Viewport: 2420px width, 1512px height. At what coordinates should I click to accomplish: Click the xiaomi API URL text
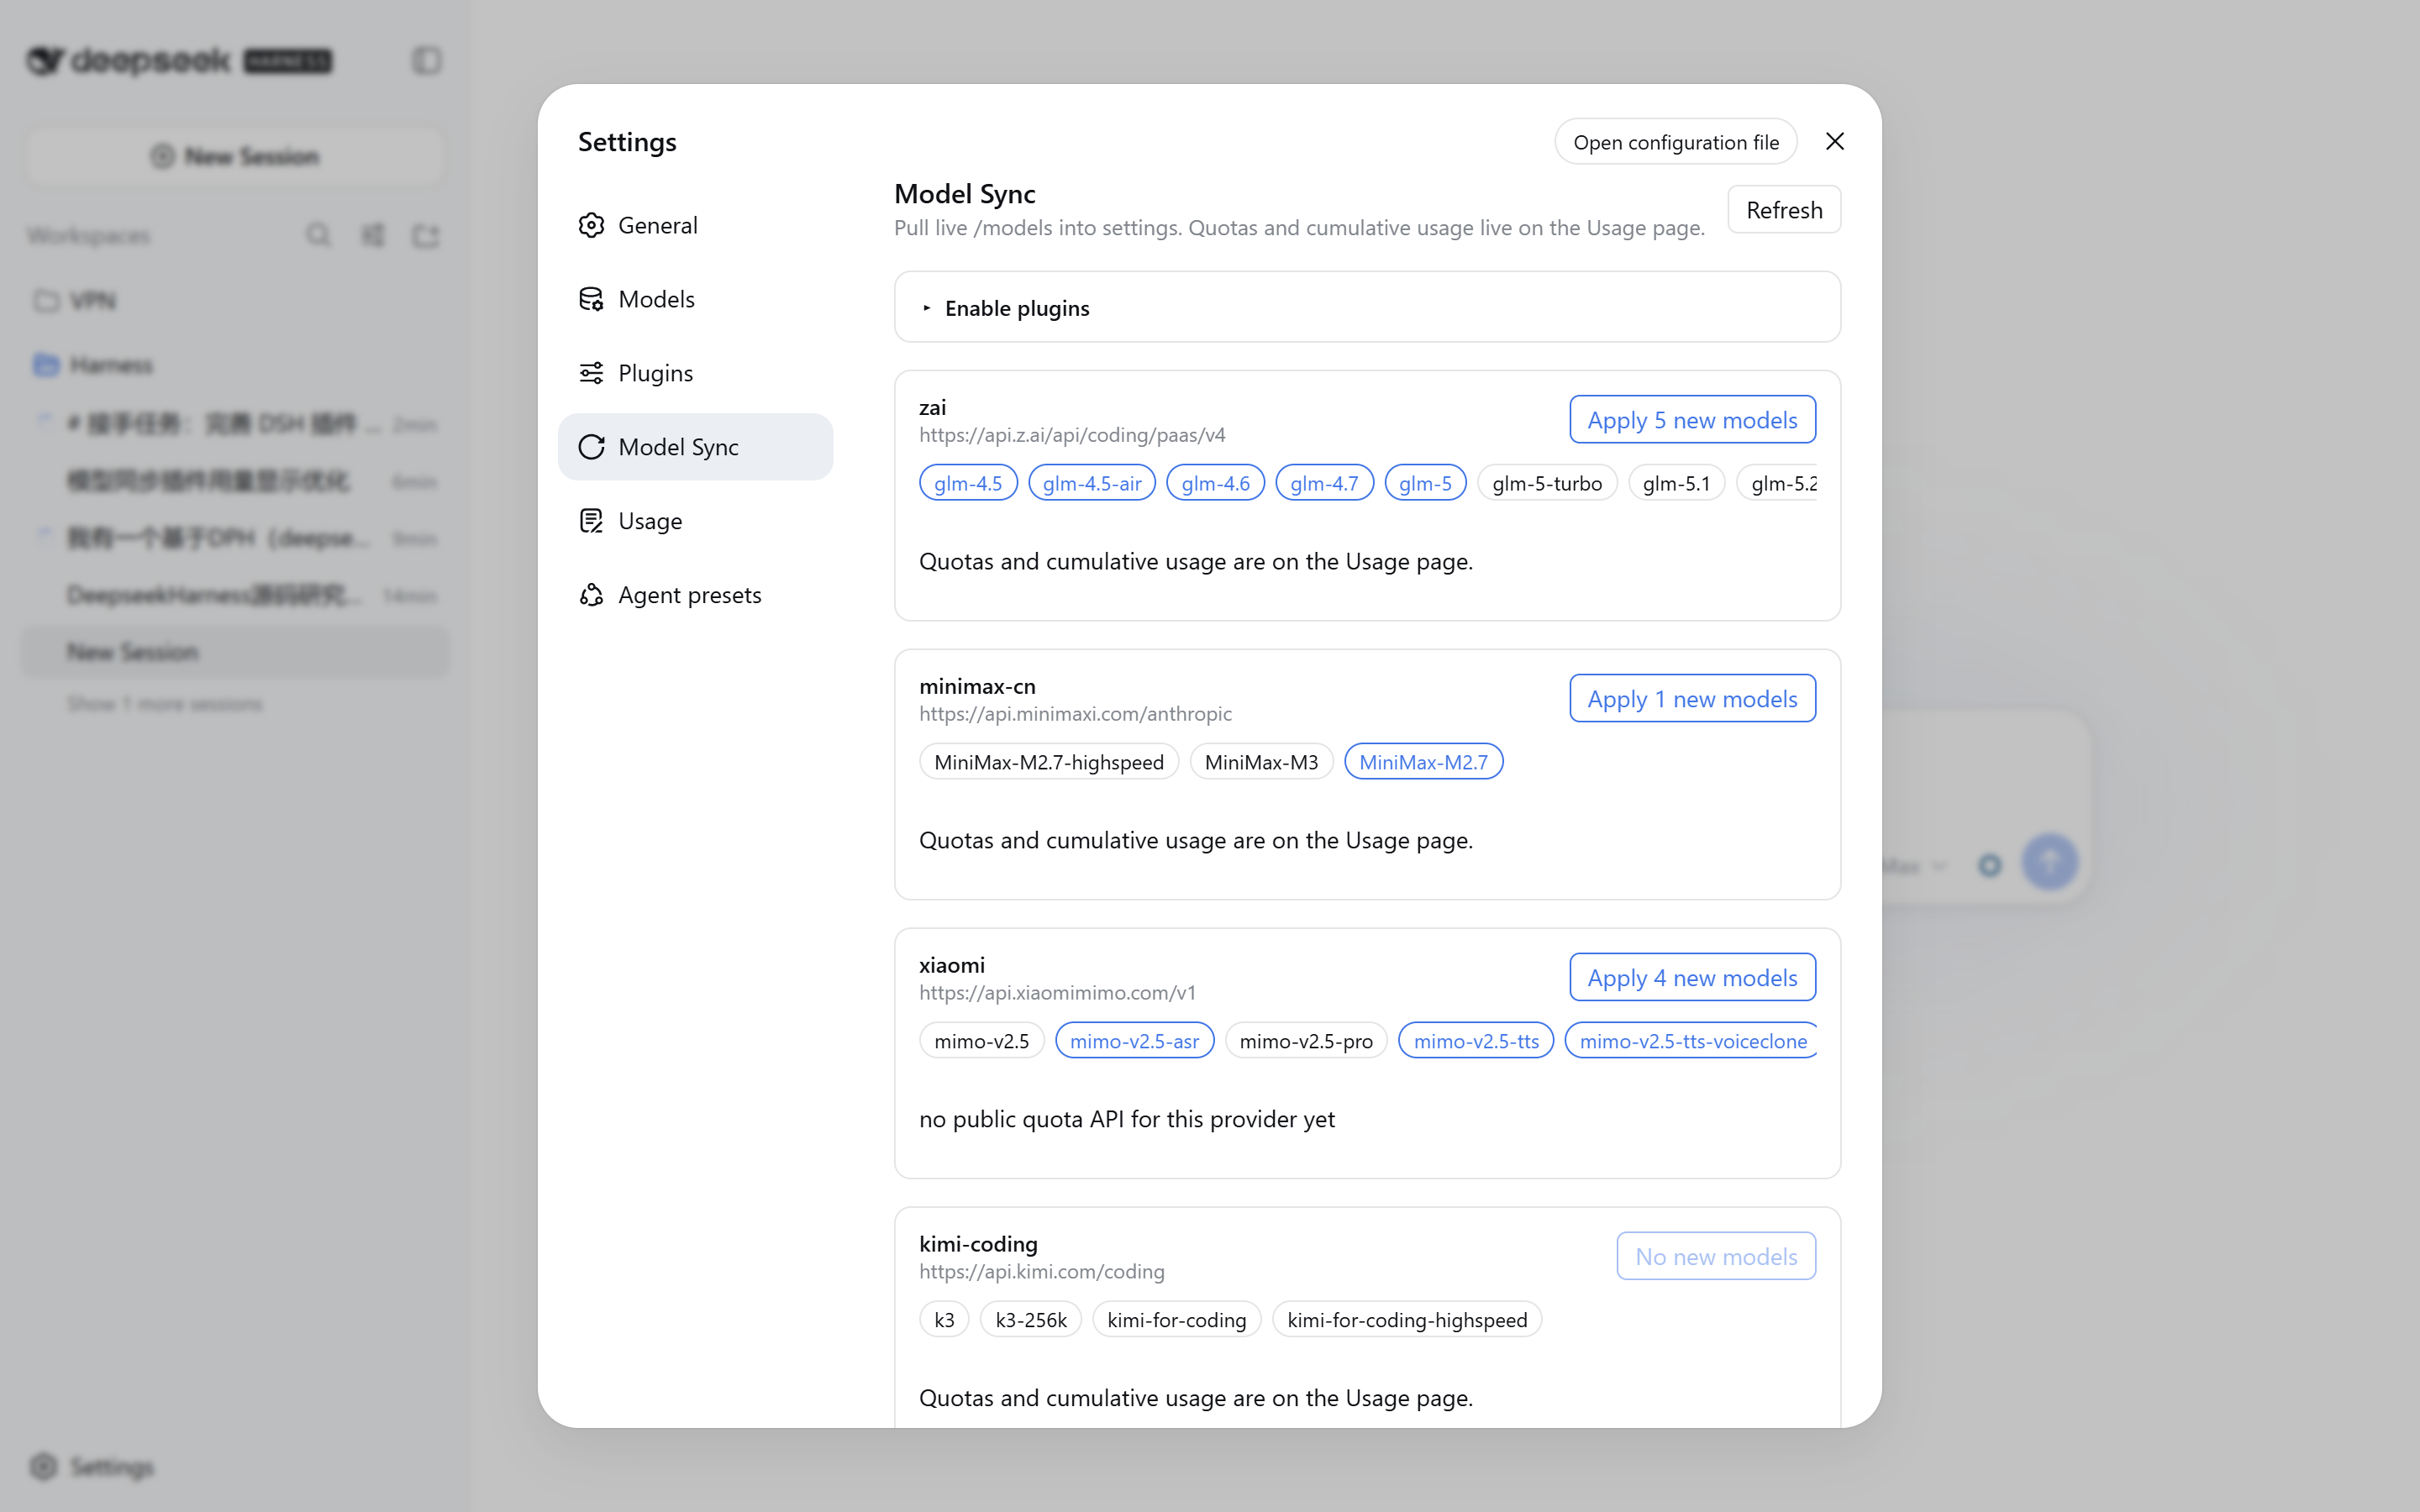tap(1057, 993)
